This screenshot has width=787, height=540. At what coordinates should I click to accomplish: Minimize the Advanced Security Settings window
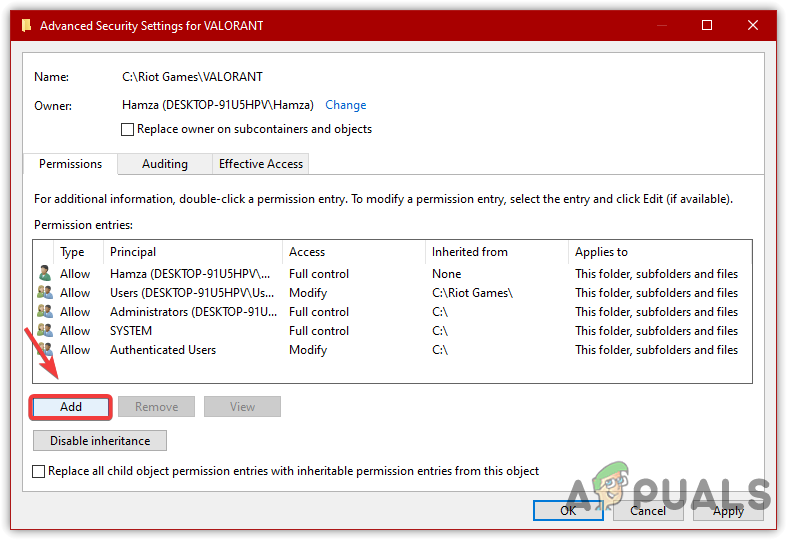662,25
